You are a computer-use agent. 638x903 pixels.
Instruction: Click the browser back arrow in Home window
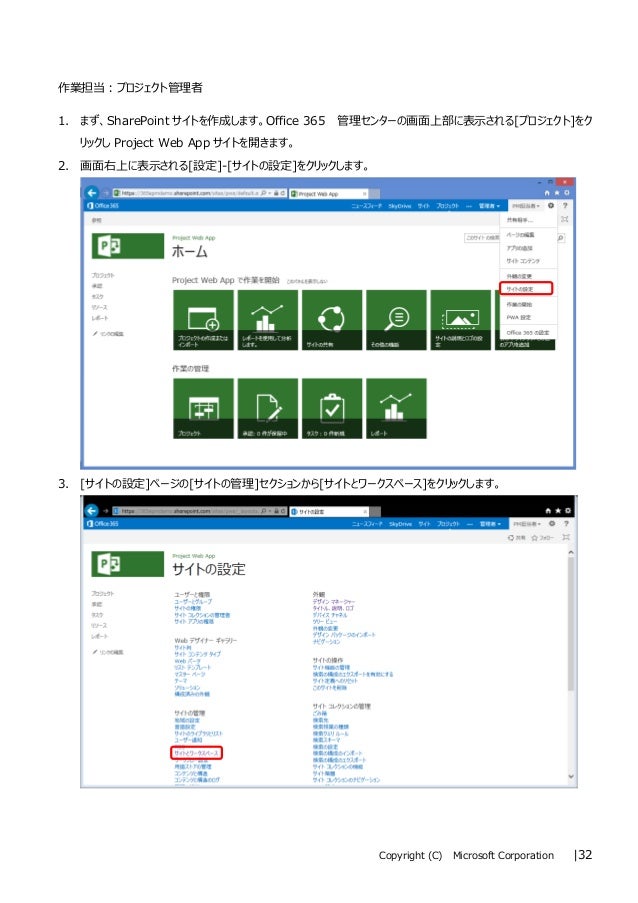pyautogui.click(x=92, y=193)
